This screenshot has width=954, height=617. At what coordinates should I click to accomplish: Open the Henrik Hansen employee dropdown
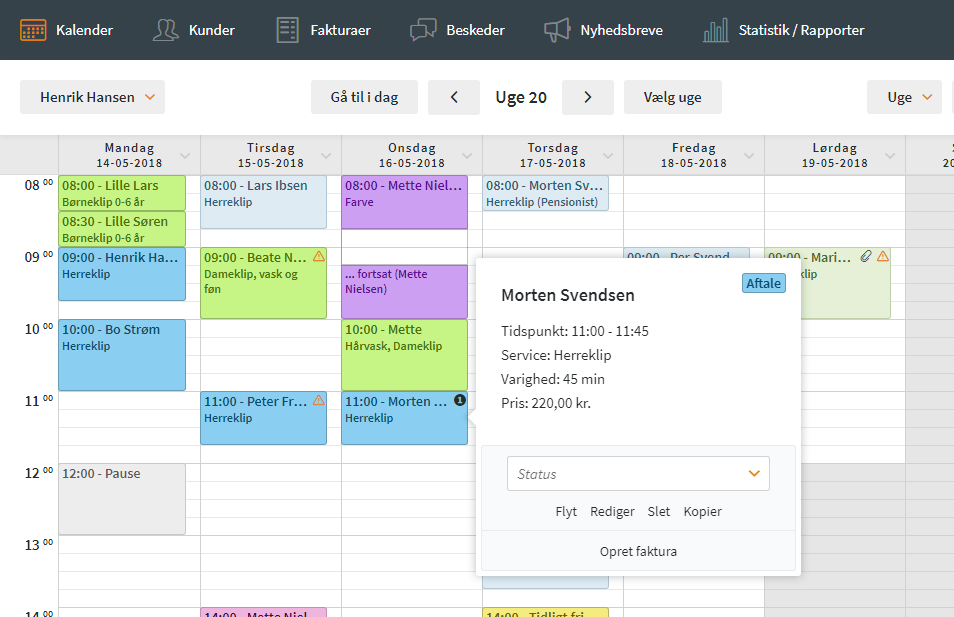[x=92, y=97]
